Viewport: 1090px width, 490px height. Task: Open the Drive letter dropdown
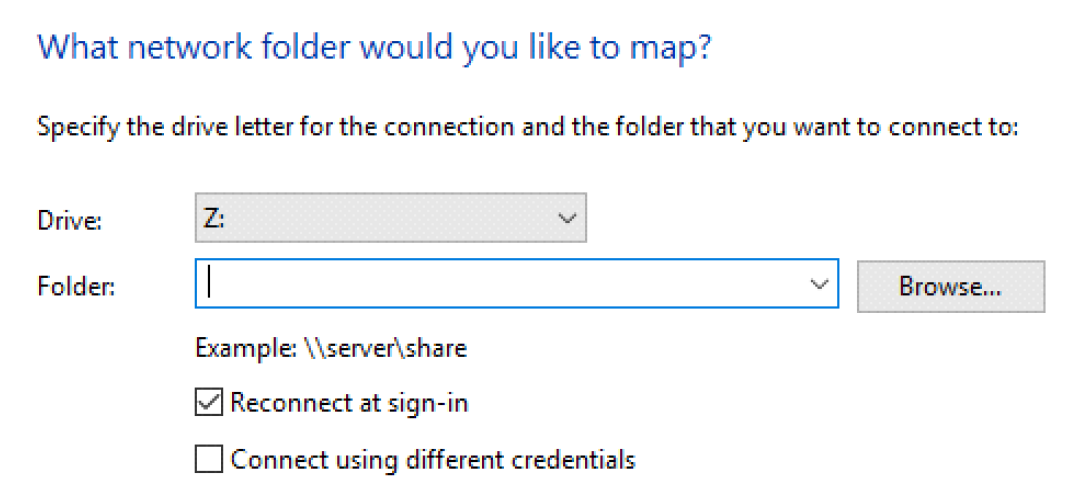click(x=390, y=219)
